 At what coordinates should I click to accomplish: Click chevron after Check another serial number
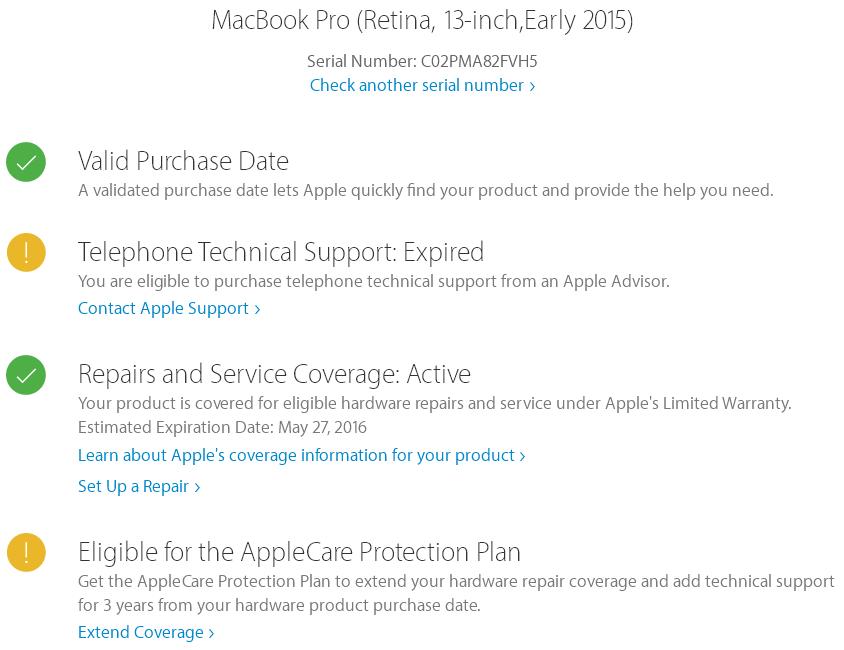pyautogui.click(x=532, y=87)
